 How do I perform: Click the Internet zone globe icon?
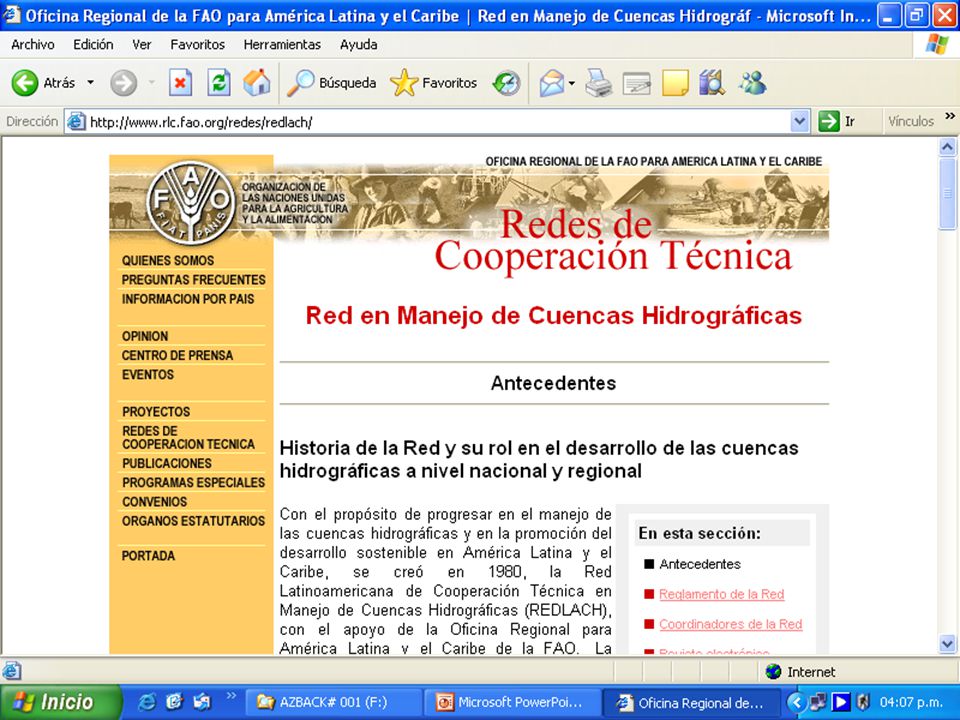[773, 672]
